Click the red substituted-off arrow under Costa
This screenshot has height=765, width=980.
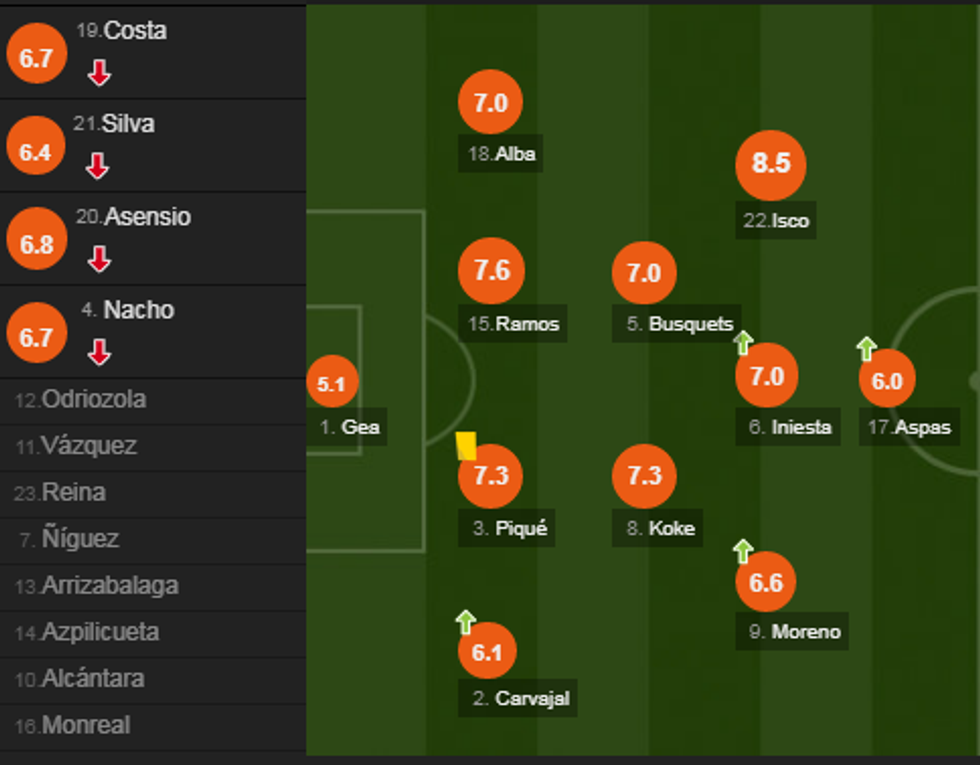tap(98, 73)
